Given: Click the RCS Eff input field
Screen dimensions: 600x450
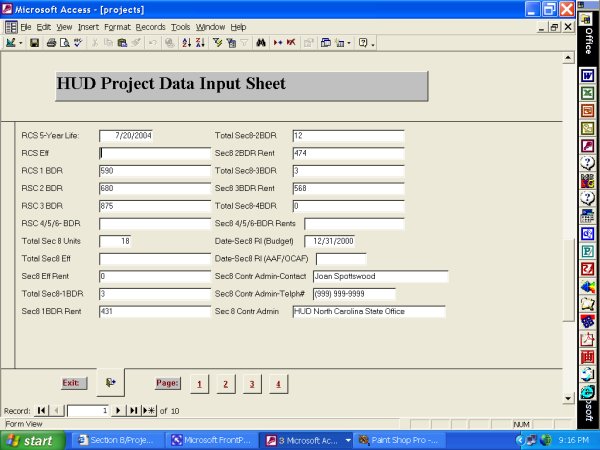Looking at the screenshot, I should [154, 153].
